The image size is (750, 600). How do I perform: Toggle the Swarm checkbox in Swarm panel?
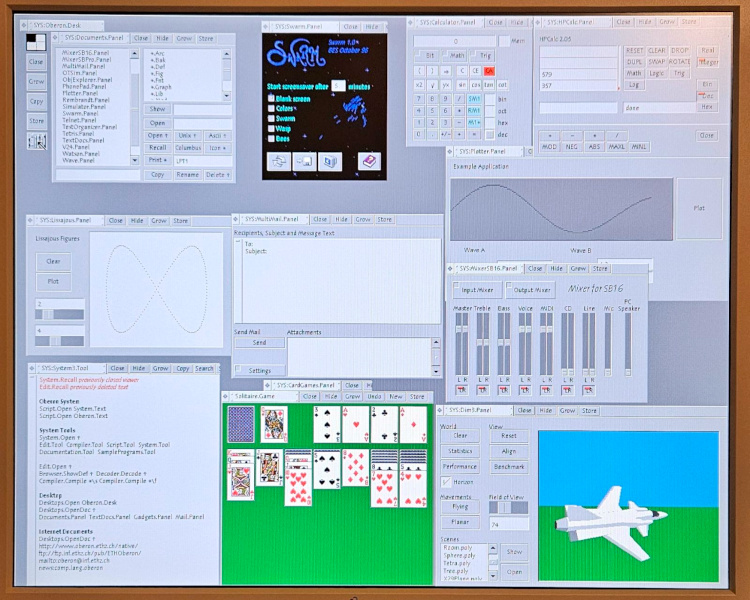[x=271, y=119]
